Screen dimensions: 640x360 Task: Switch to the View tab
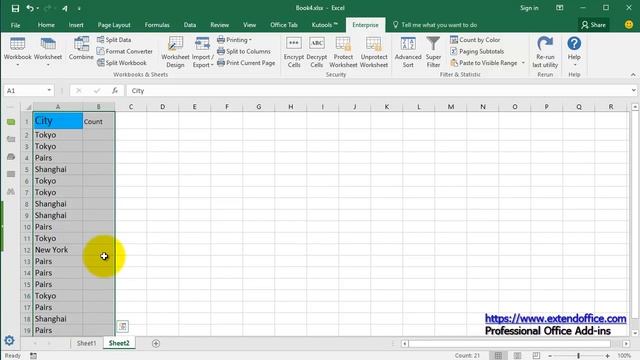point(249,25)
